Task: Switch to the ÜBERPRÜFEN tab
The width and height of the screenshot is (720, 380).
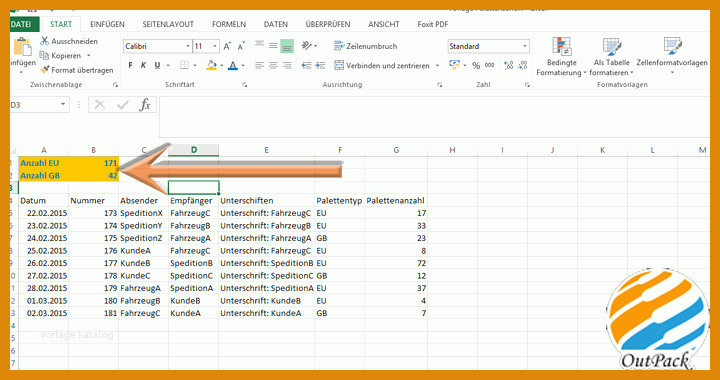Action: coord(328,24)
